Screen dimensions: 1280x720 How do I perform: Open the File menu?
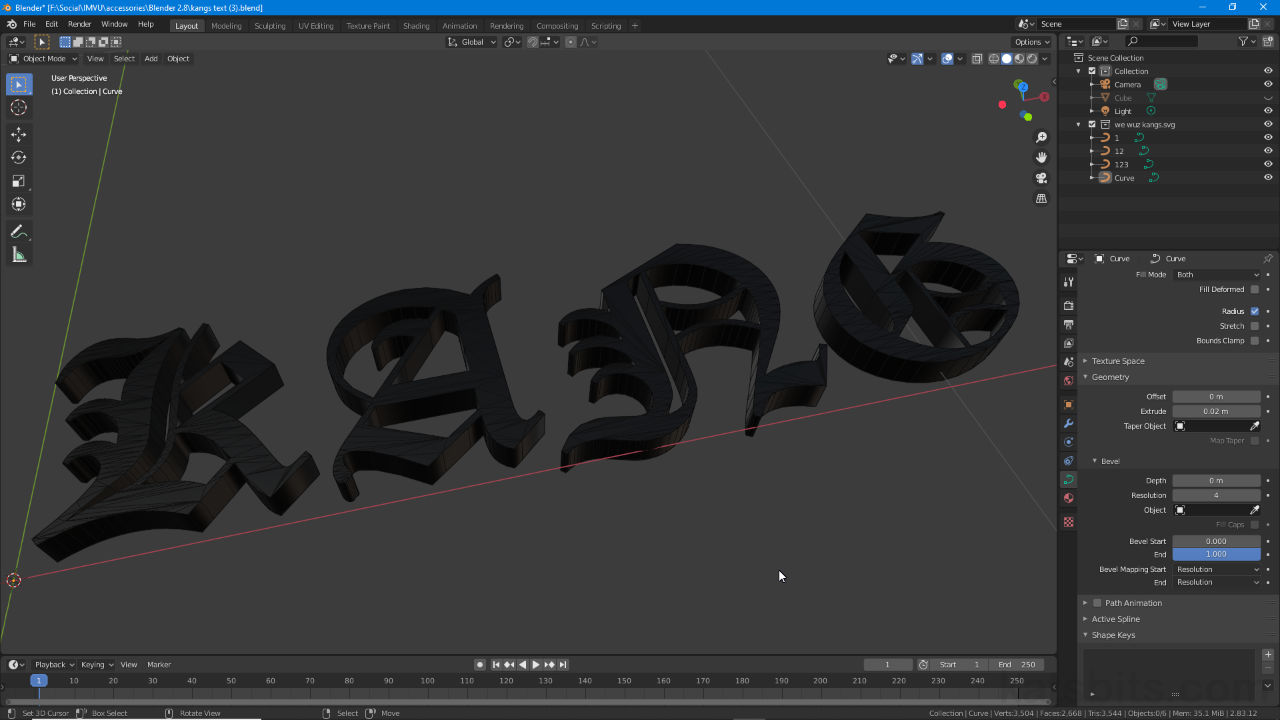(29, 24)
